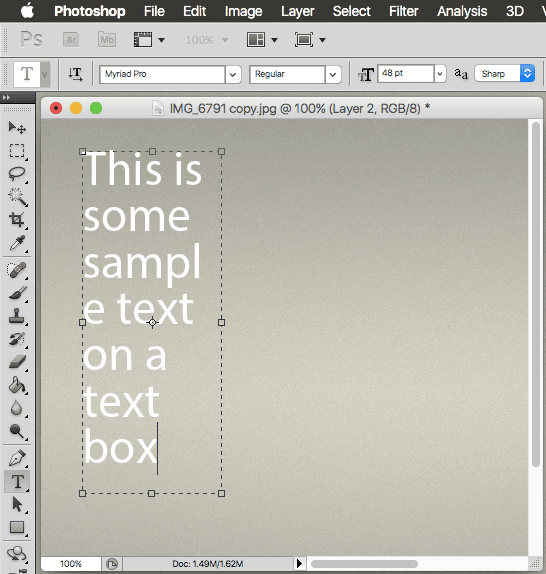Select the Crop tool
The height and width of the screenshot is (574, 546).
[x=17, y=220]
